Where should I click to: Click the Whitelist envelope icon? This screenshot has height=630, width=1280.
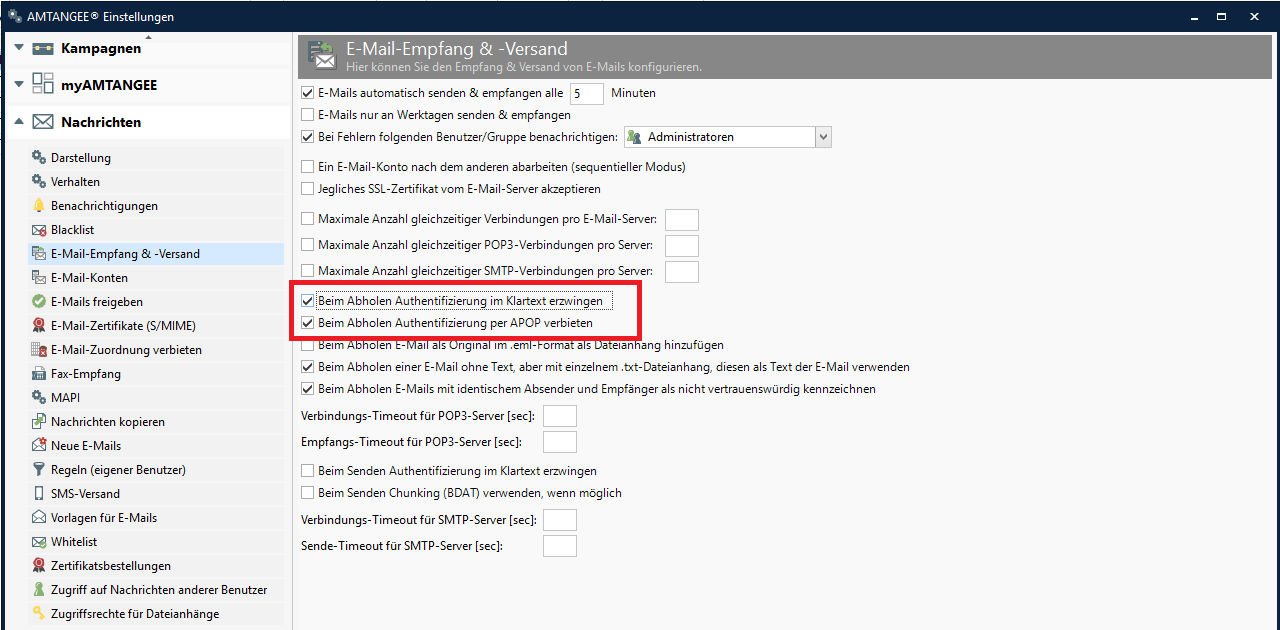[x=39, y=542]
